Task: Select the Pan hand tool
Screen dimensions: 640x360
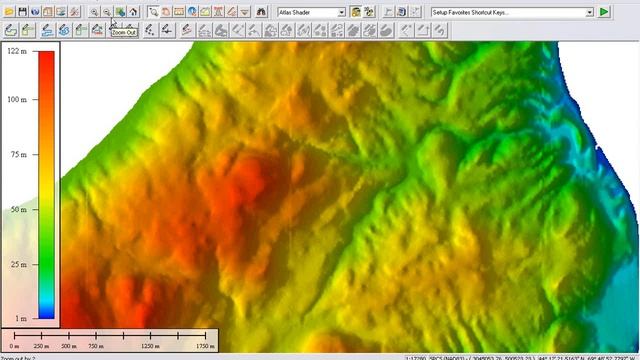Action: tap(166, 12)
